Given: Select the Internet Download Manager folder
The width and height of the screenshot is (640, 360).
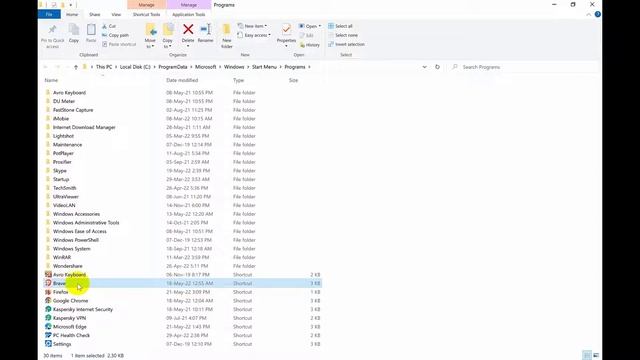Looking at the screenshot, I should point(84,127).
